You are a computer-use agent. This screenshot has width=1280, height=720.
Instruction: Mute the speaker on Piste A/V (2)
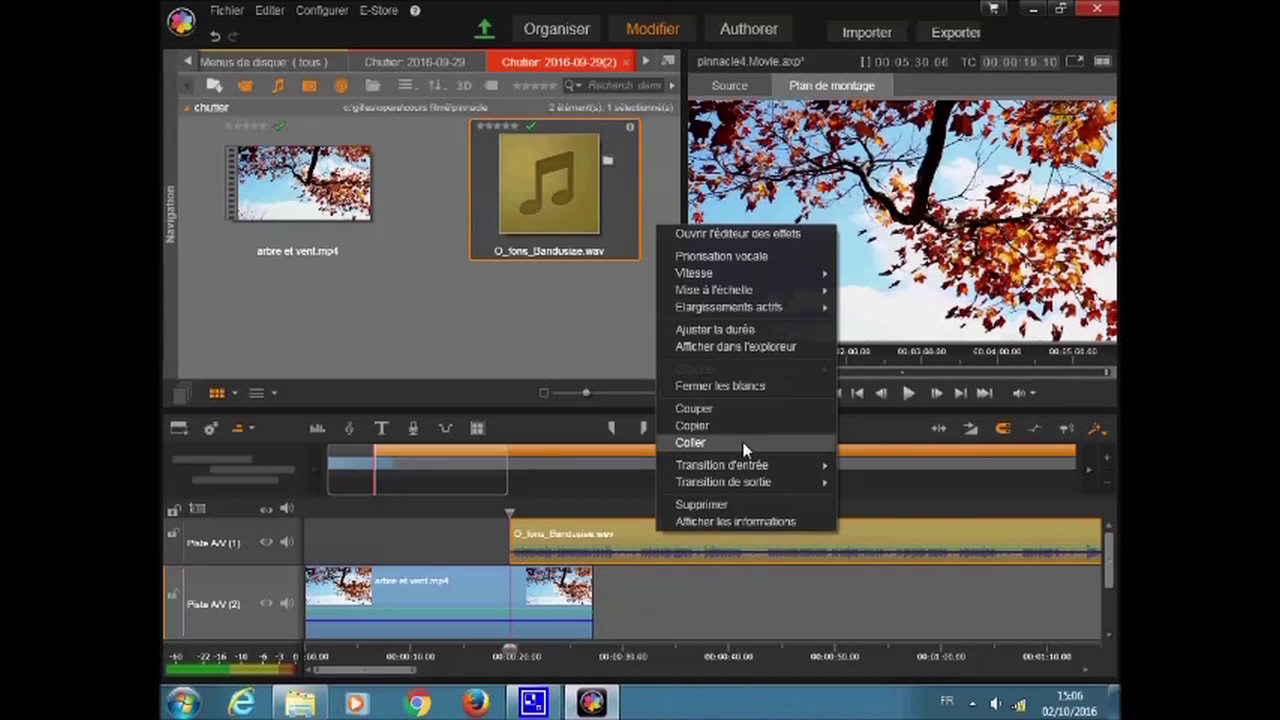287,604
